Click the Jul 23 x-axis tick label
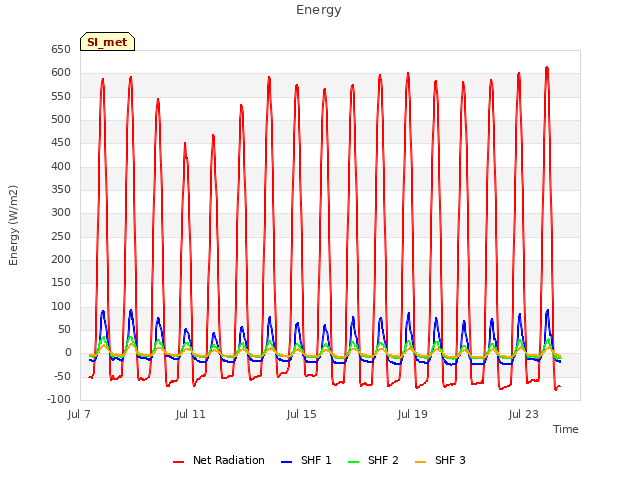This screenshot has width=640, height=480. pos(523,414)
